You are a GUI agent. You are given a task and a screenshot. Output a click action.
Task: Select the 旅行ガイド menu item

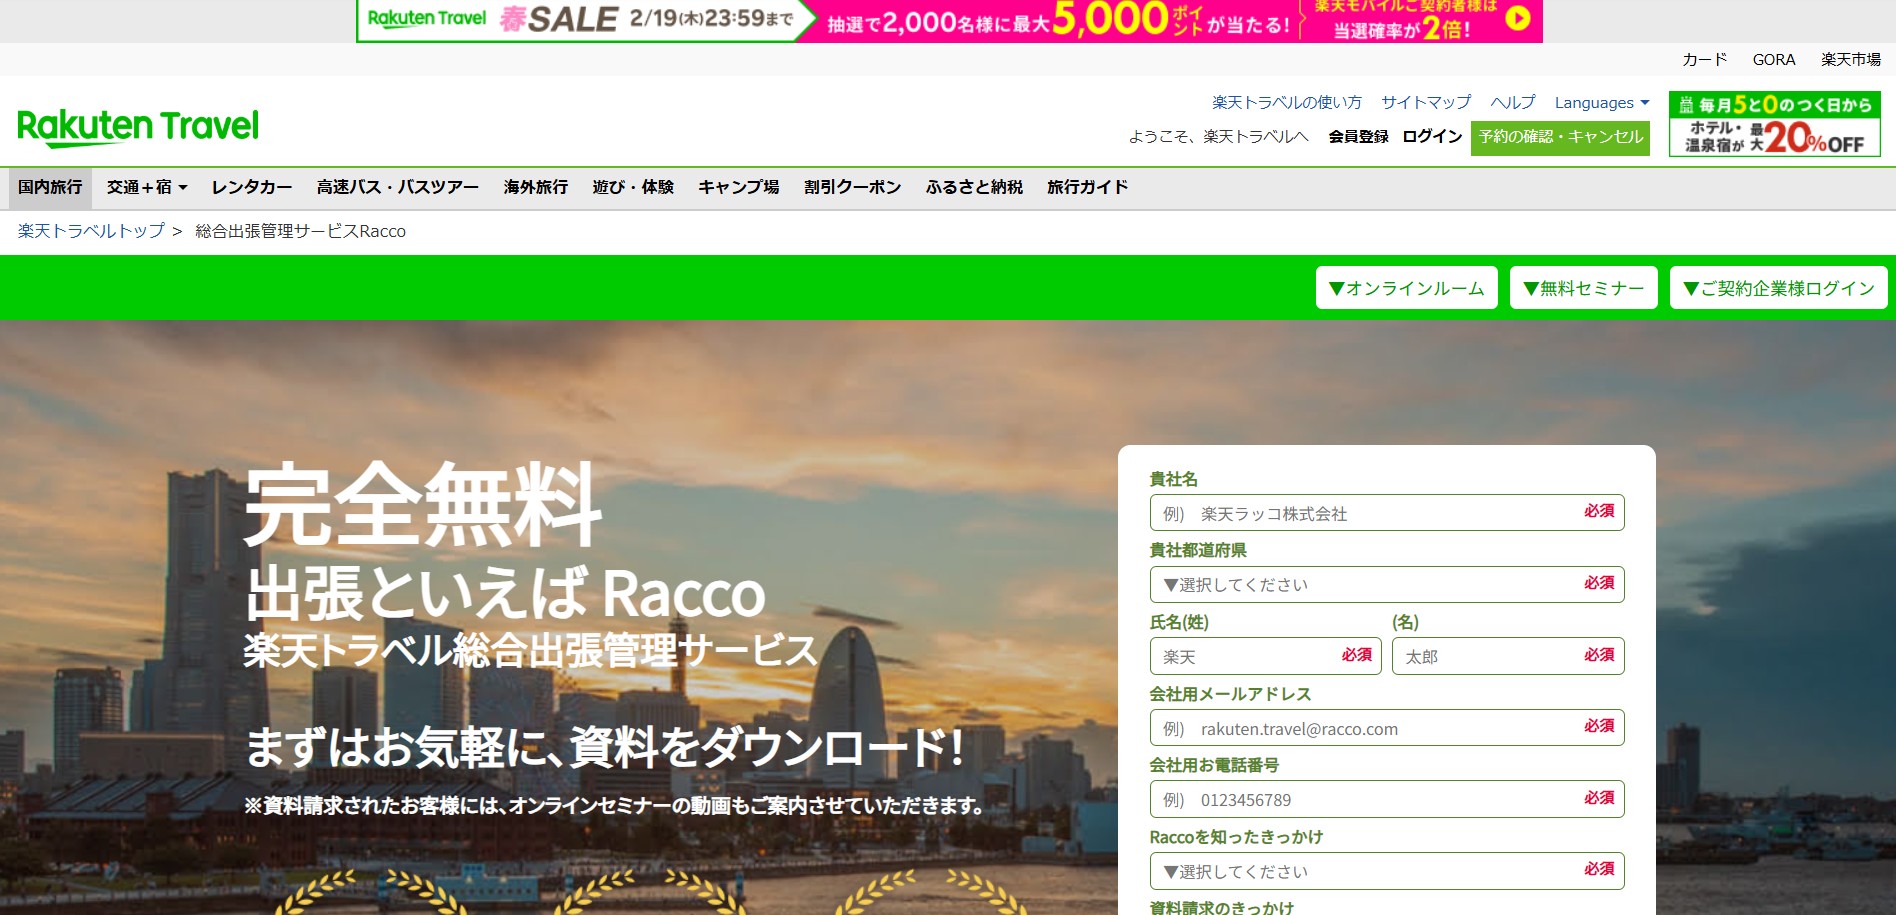pos(1088,188)
